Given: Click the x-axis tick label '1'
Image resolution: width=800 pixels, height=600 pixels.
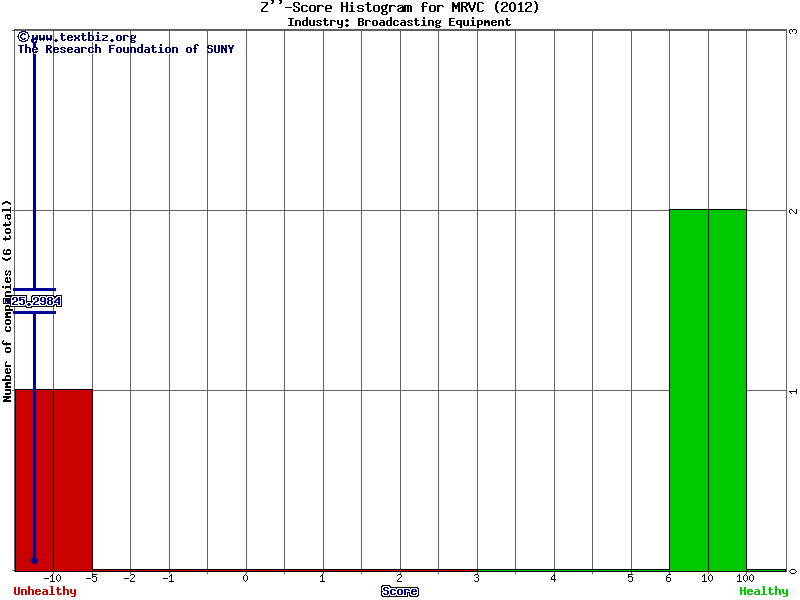Looking at the screenshot, I should pos(322,578).
